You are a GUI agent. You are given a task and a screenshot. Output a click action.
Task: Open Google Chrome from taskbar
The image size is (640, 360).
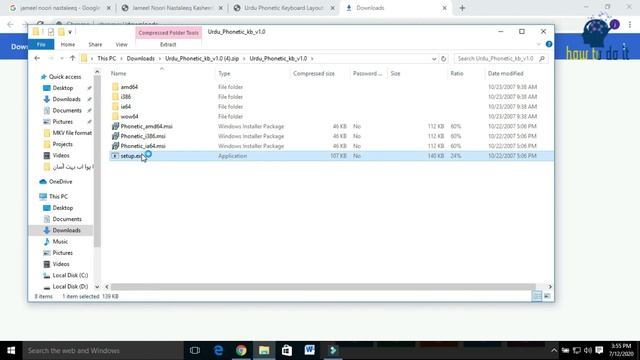[x=241, y=350]
